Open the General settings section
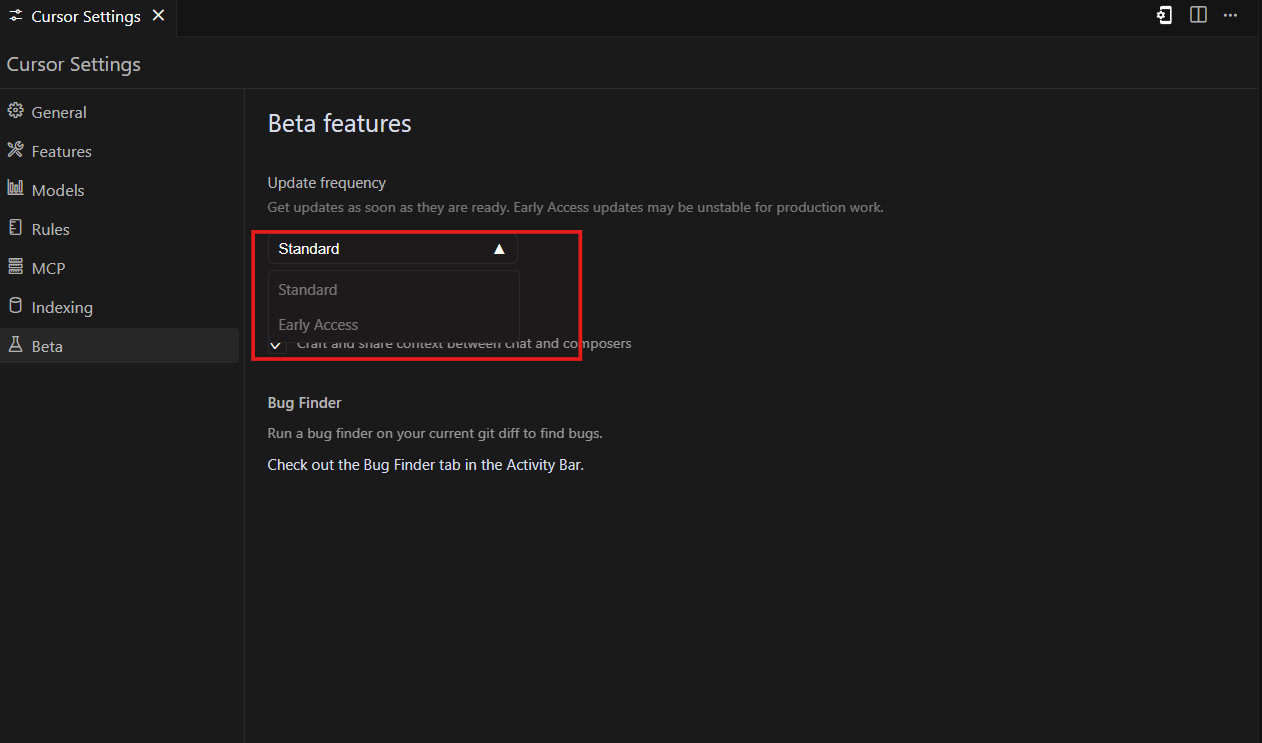This screenshot has width=1262, height=743. click(x=119, y=112)
